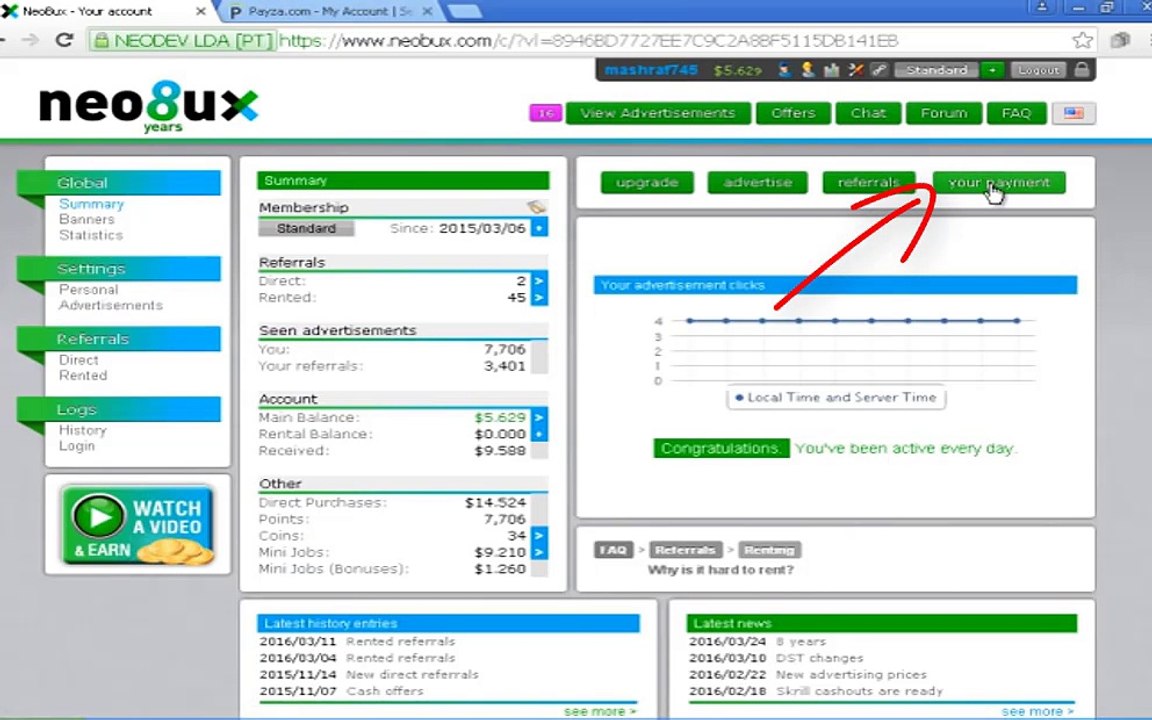Open the arrow beside Coins 34
1152x720 pixels.
coord(539,536)
